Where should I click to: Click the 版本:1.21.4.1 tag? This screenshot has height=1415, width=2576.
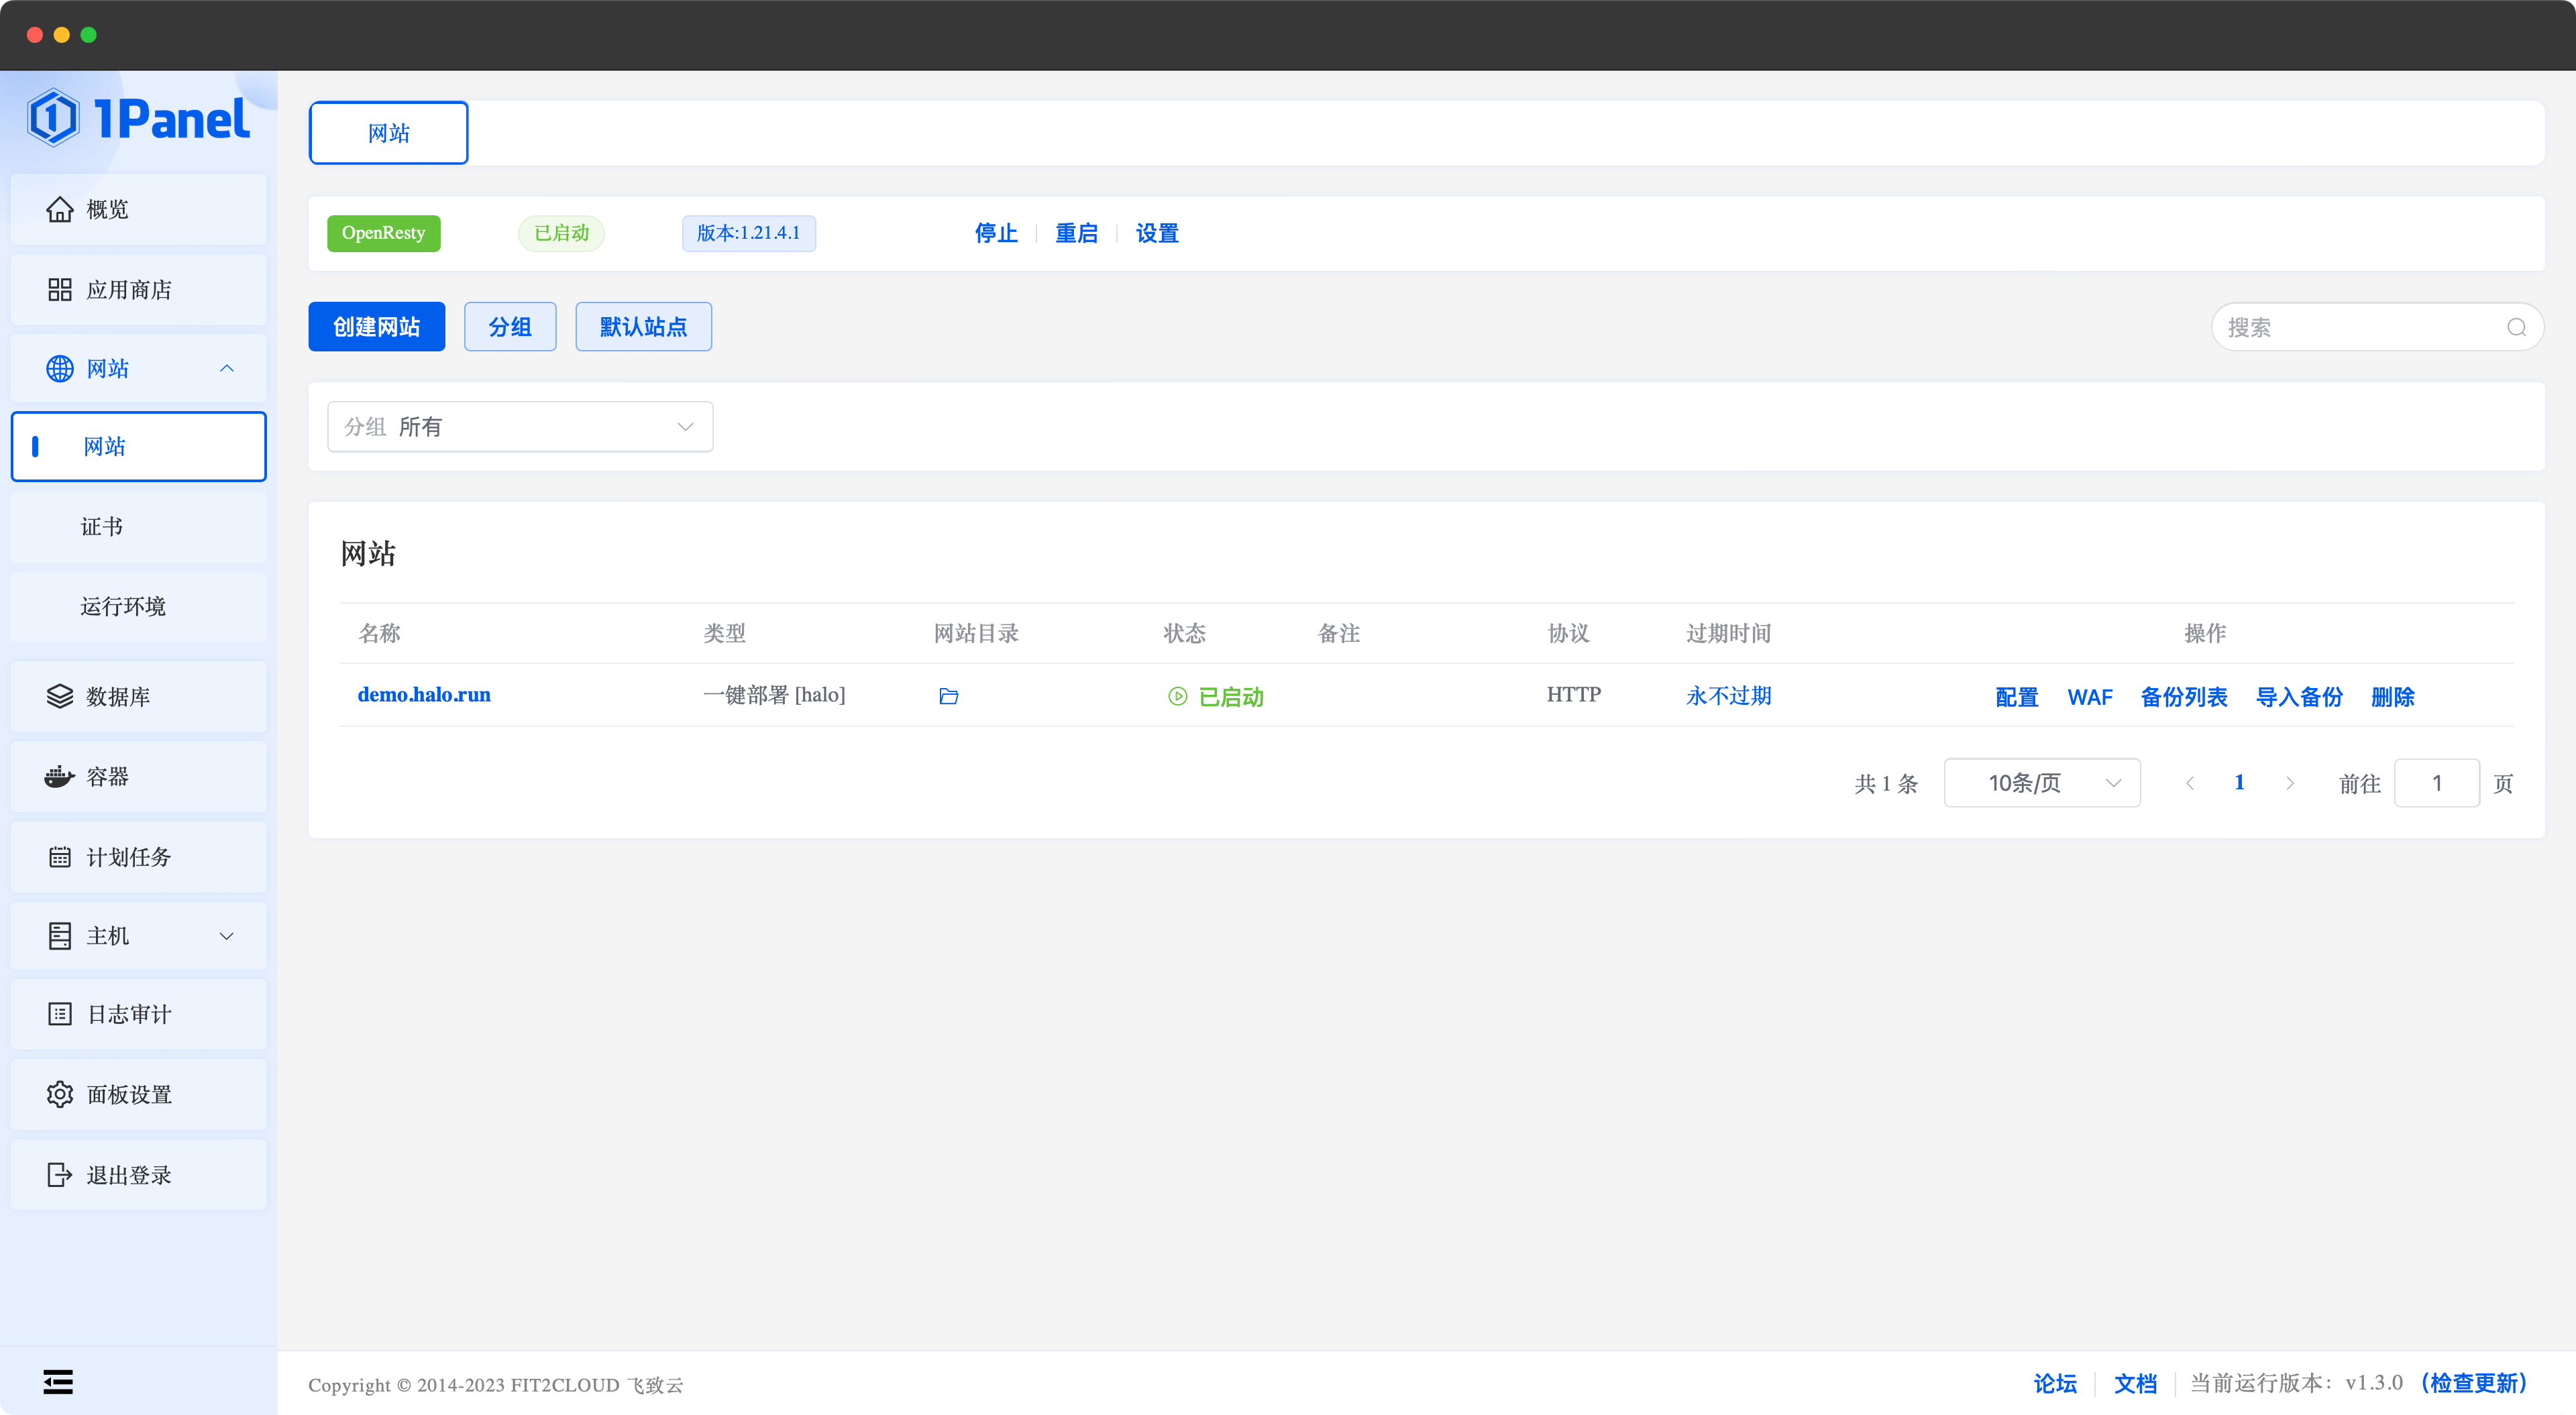(748, 233)
